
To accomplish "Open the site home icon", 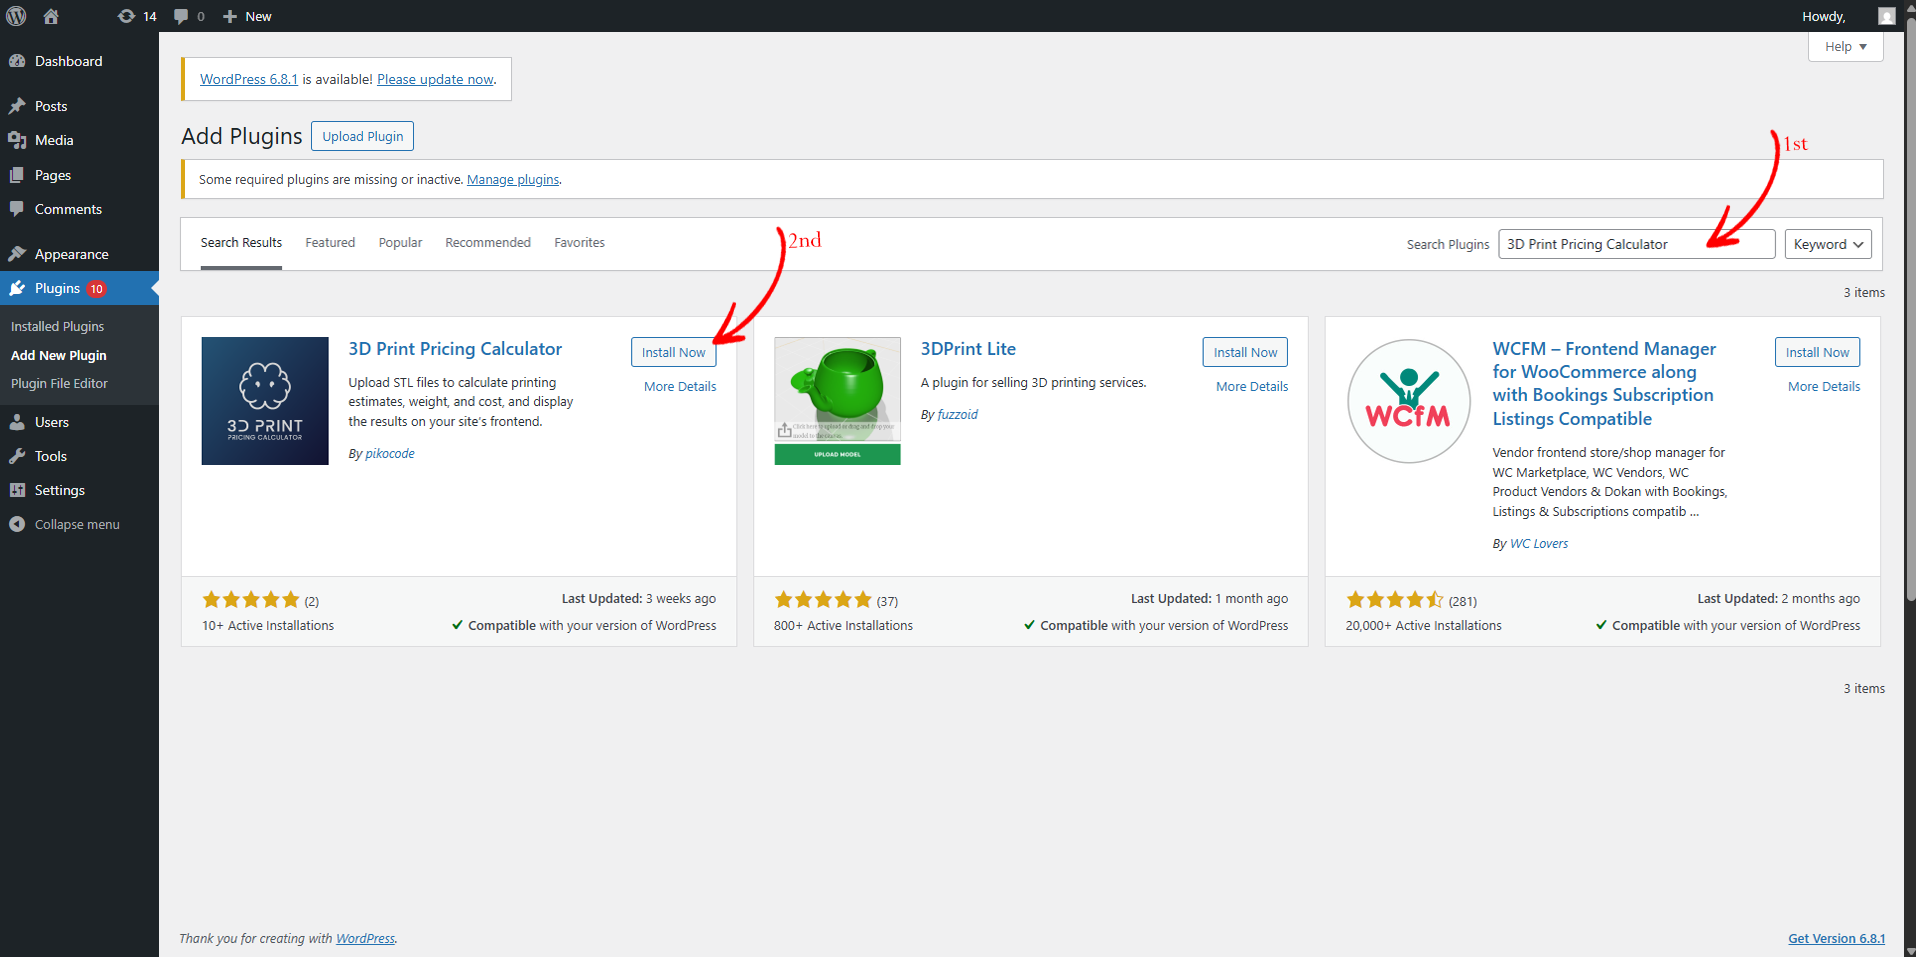I will [x=51, y=16].
